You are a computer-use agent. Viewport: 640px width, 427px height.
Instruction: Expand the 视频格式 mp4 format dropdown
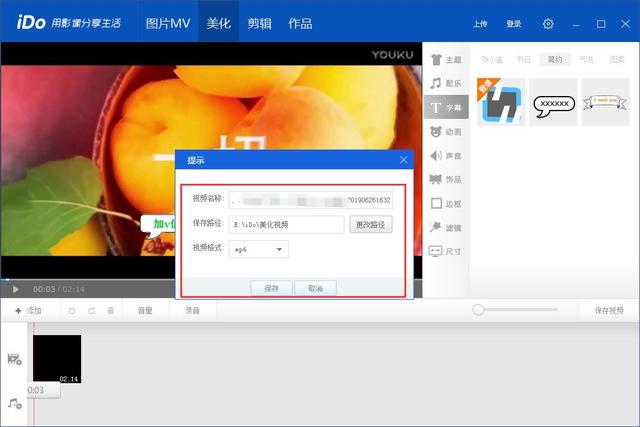pyautogui.click(x=279, y=248)
